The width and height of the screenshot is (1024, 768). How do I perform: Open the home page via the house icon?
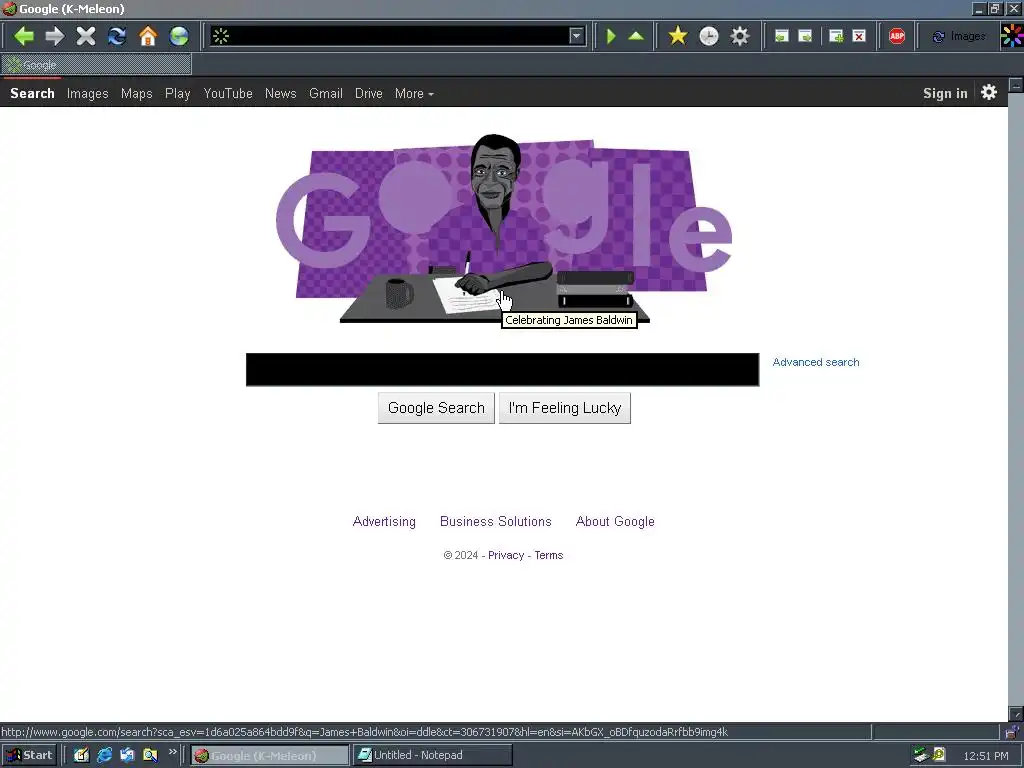pos(148,36)
